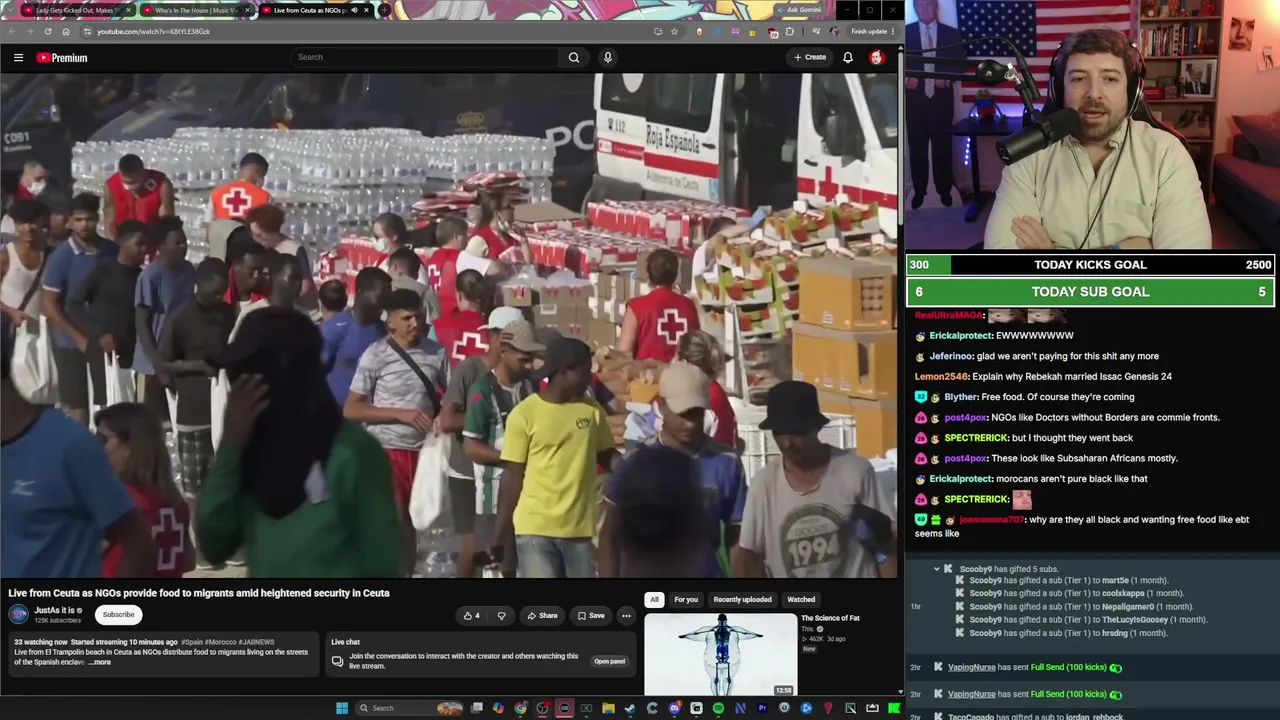Open a new browser tab

click(385, 10)
